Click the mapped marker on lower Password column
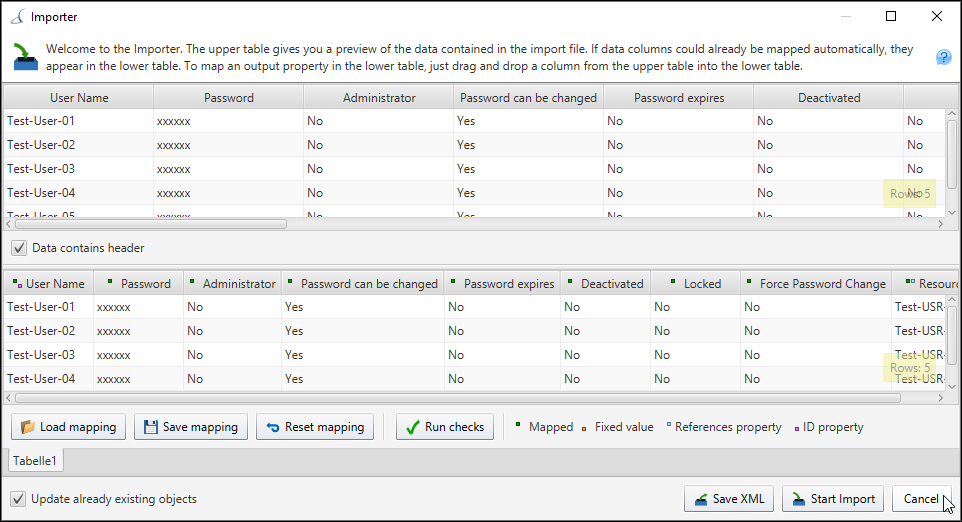Image resolution: width=962 pixels, height=522 pixels. coord(110,282)
